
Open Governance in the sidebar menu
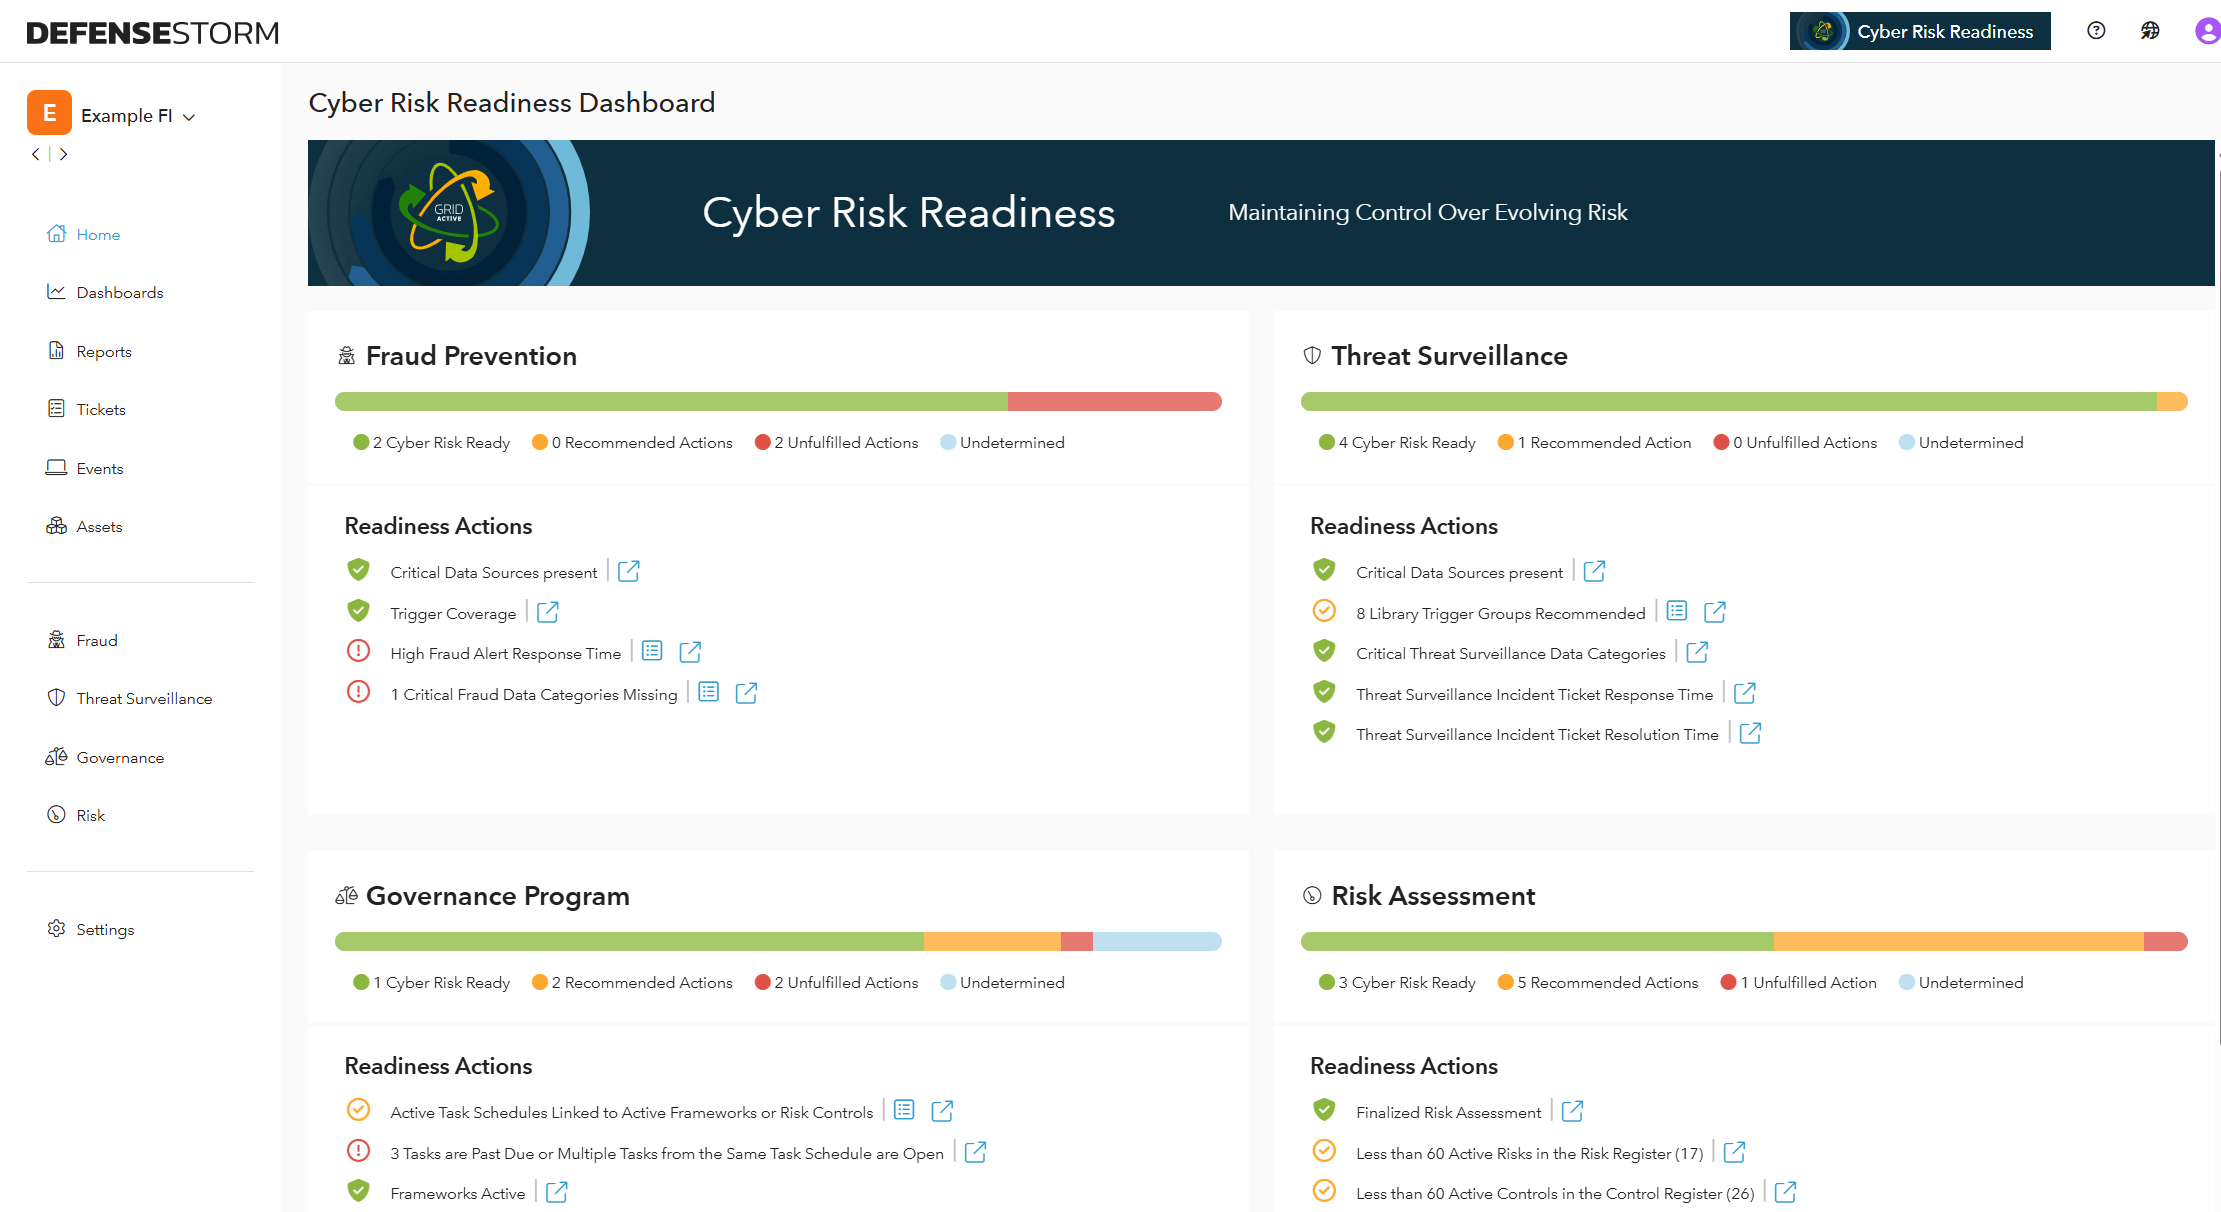click(119, 757)
